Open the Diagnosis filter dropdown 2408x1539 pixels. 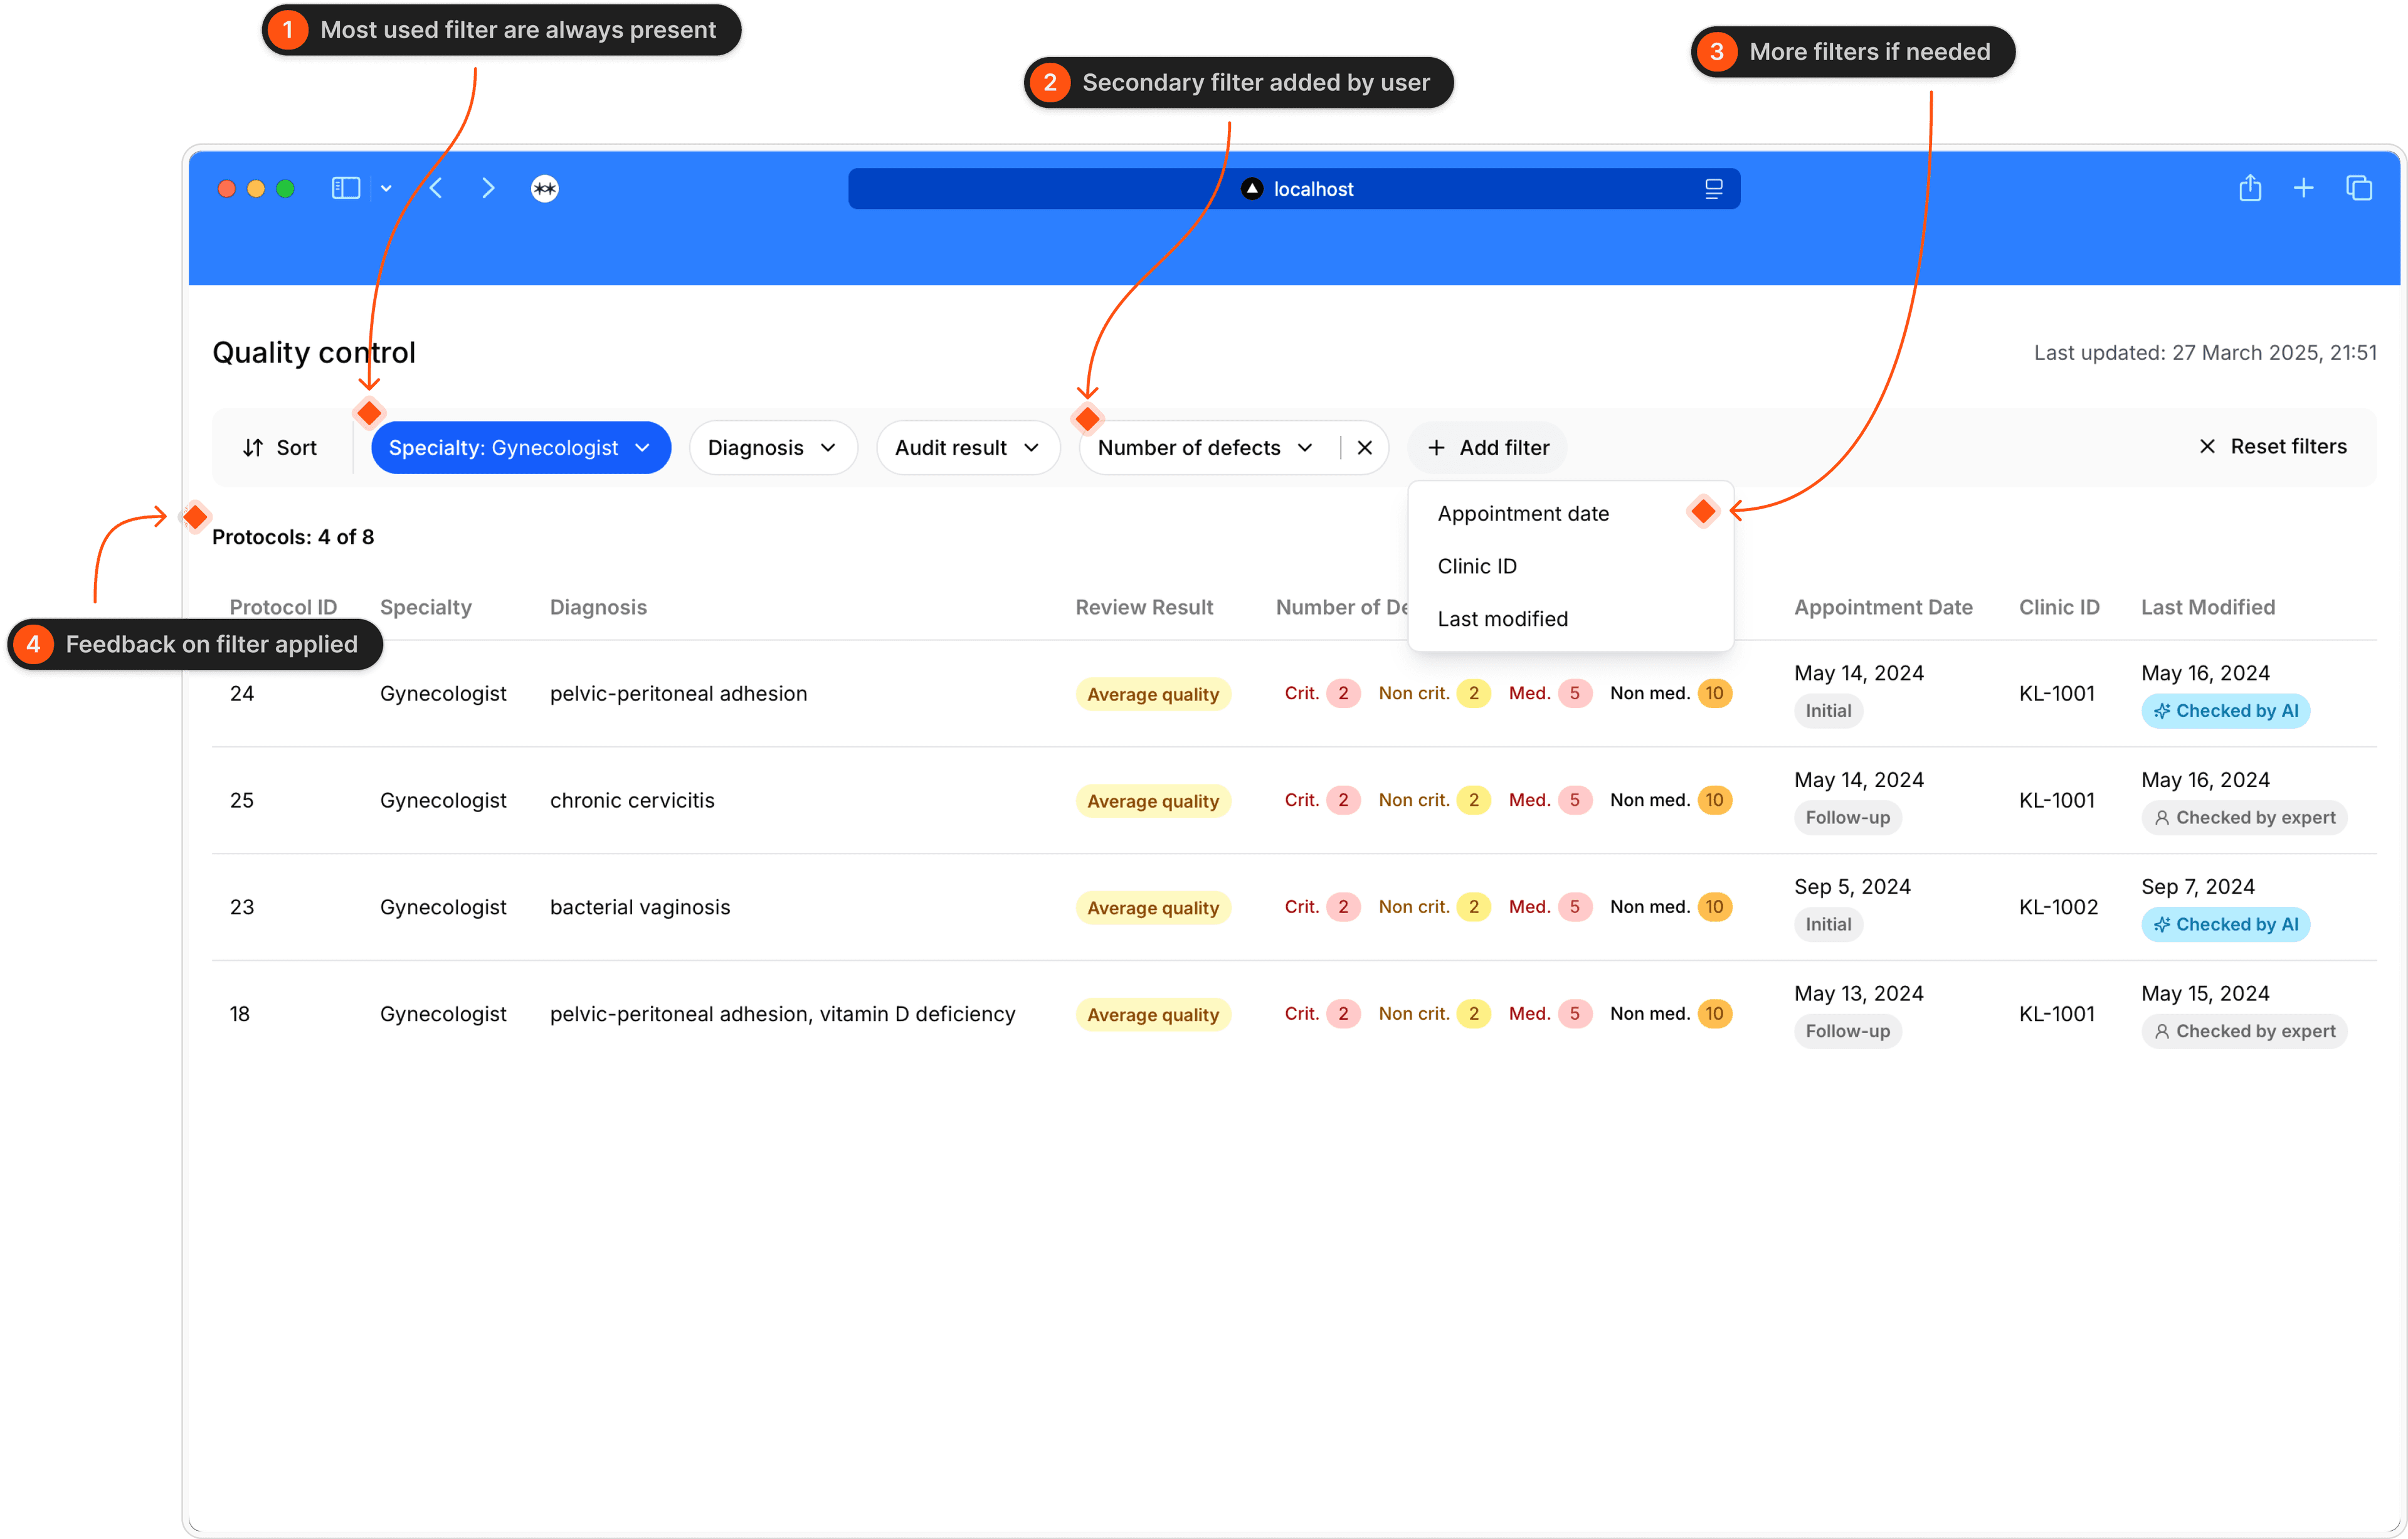pos(772,448)
